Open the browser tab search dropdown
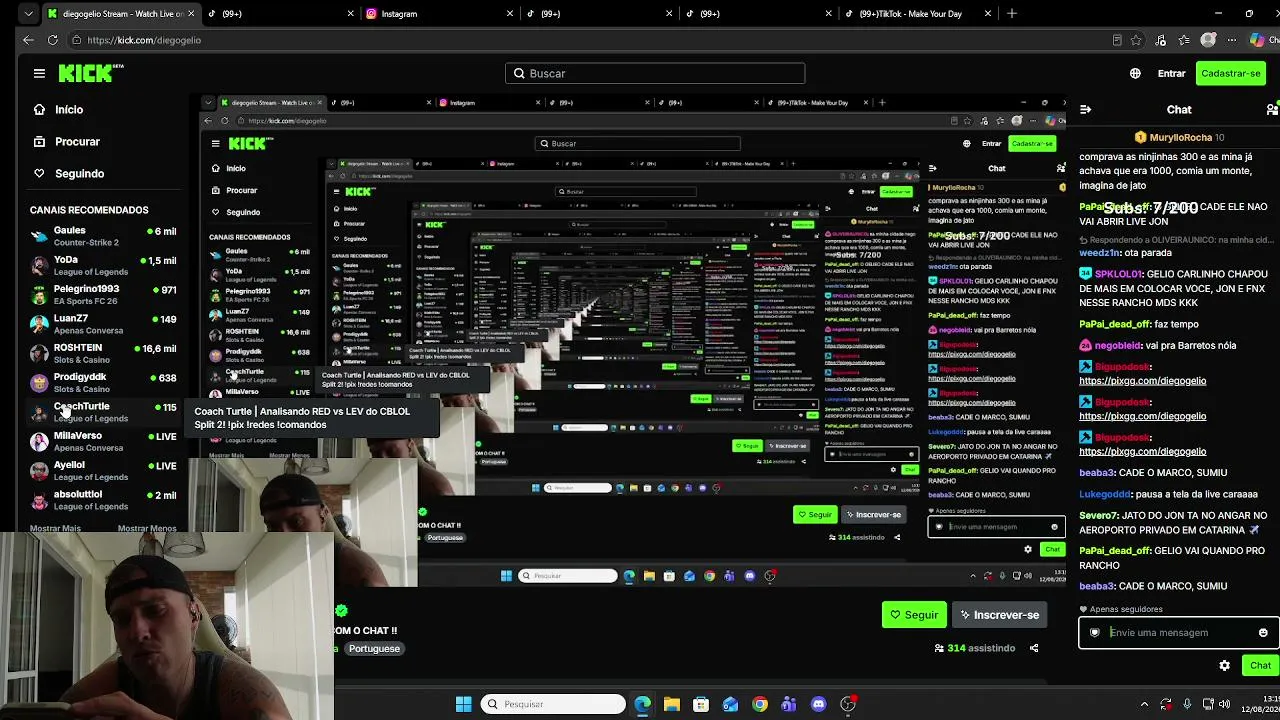1280x720 pixels. click(28, 14)
